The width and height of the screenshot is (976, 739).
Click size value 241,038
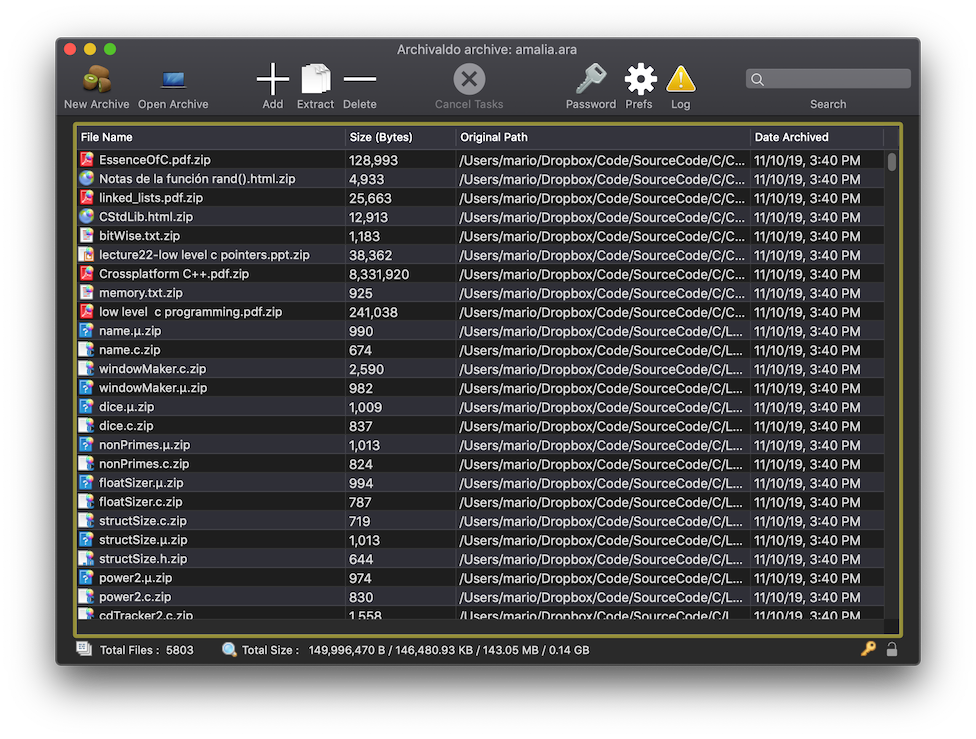[x=373, y=312]
